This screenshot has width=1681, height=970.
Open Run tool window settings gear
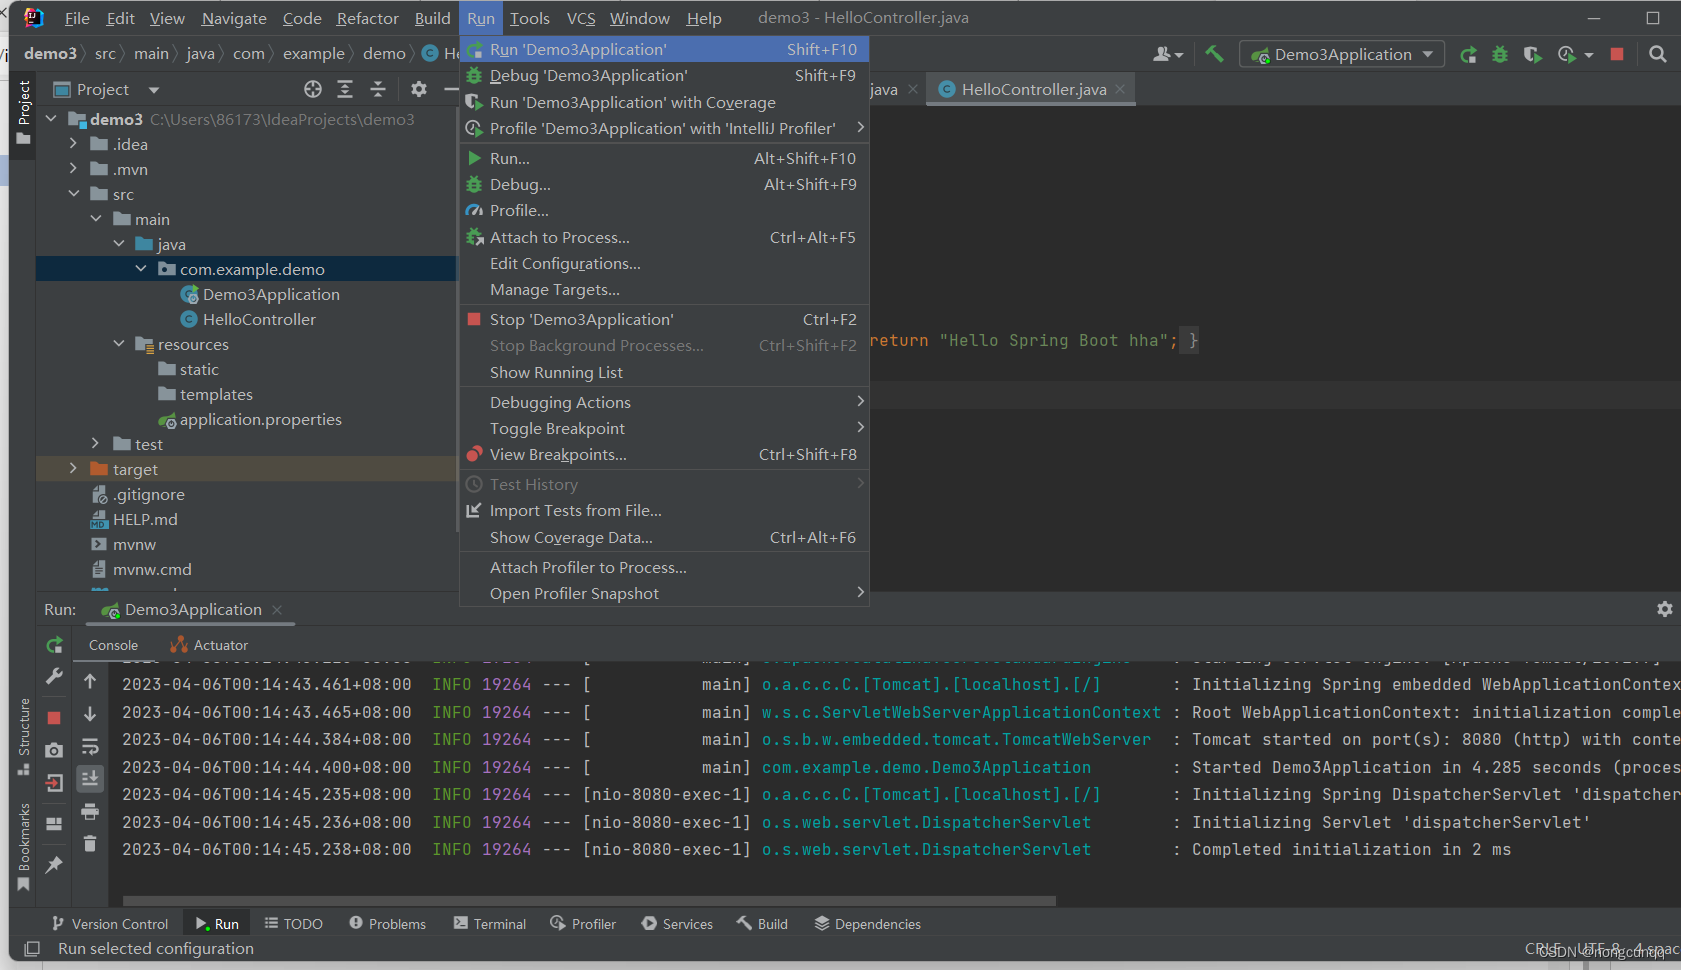tap(1664, 609)
